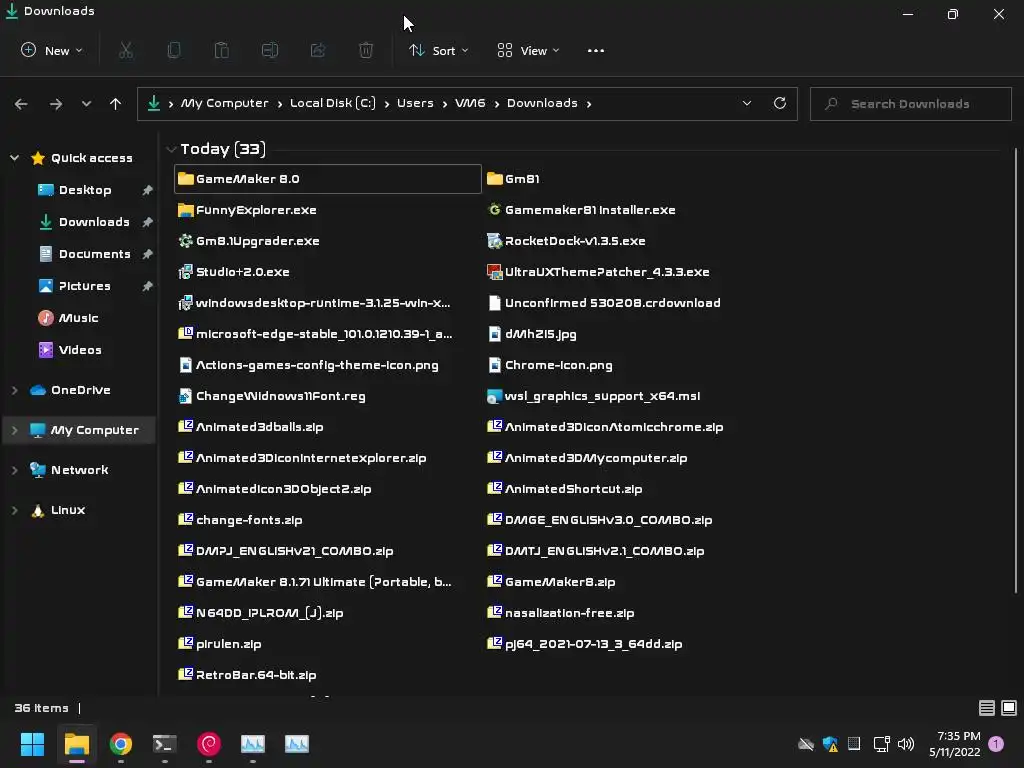Switch to details view layout icon
1024x768 pixels.
(x=987, y=708)
